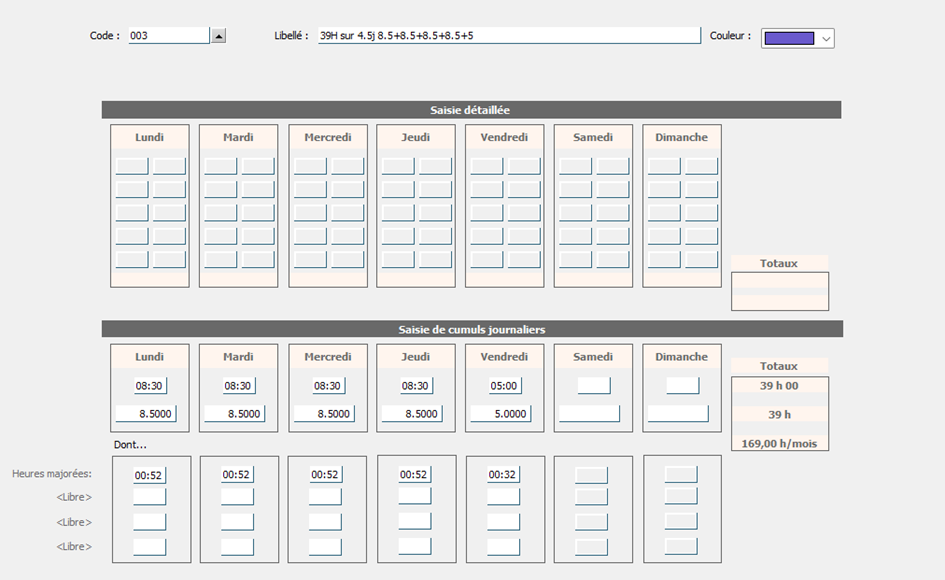The image size is (945, 580).
Task: Click Lundi's first start time in Saisie détaillée
Action: (x=132, y=166)
